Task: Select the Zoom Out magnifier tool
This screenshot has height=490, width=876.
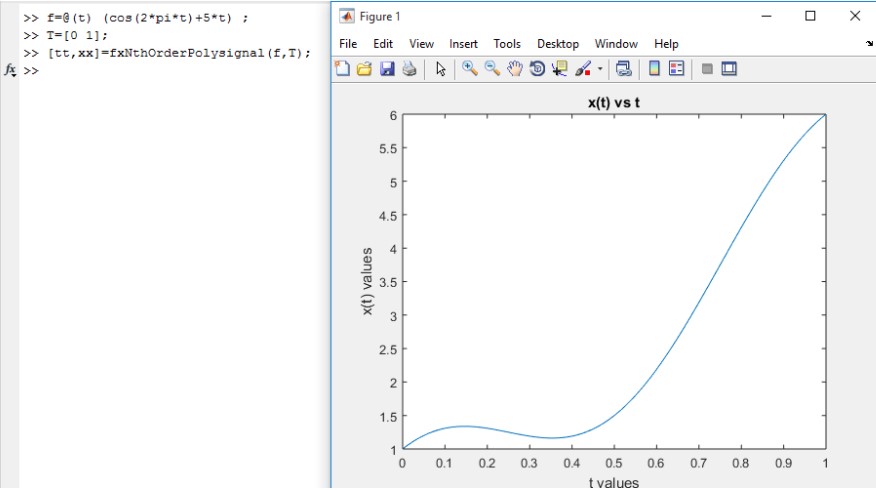Action: click(x=492, y=69)
